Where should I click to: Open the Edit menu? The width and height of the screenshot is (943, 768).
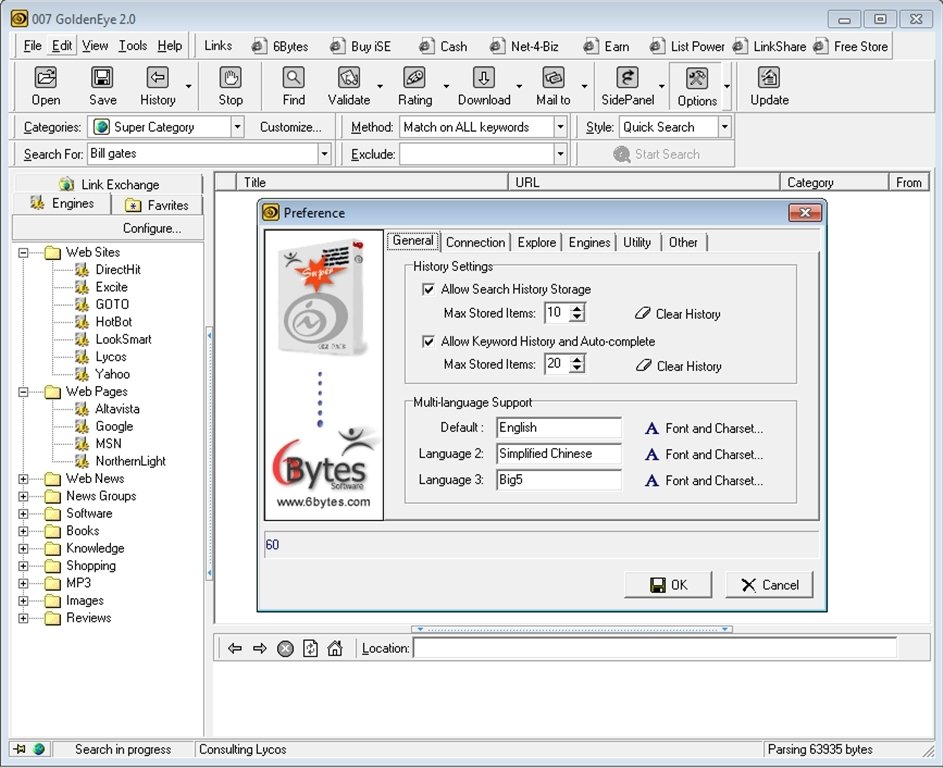pos(61,46)
